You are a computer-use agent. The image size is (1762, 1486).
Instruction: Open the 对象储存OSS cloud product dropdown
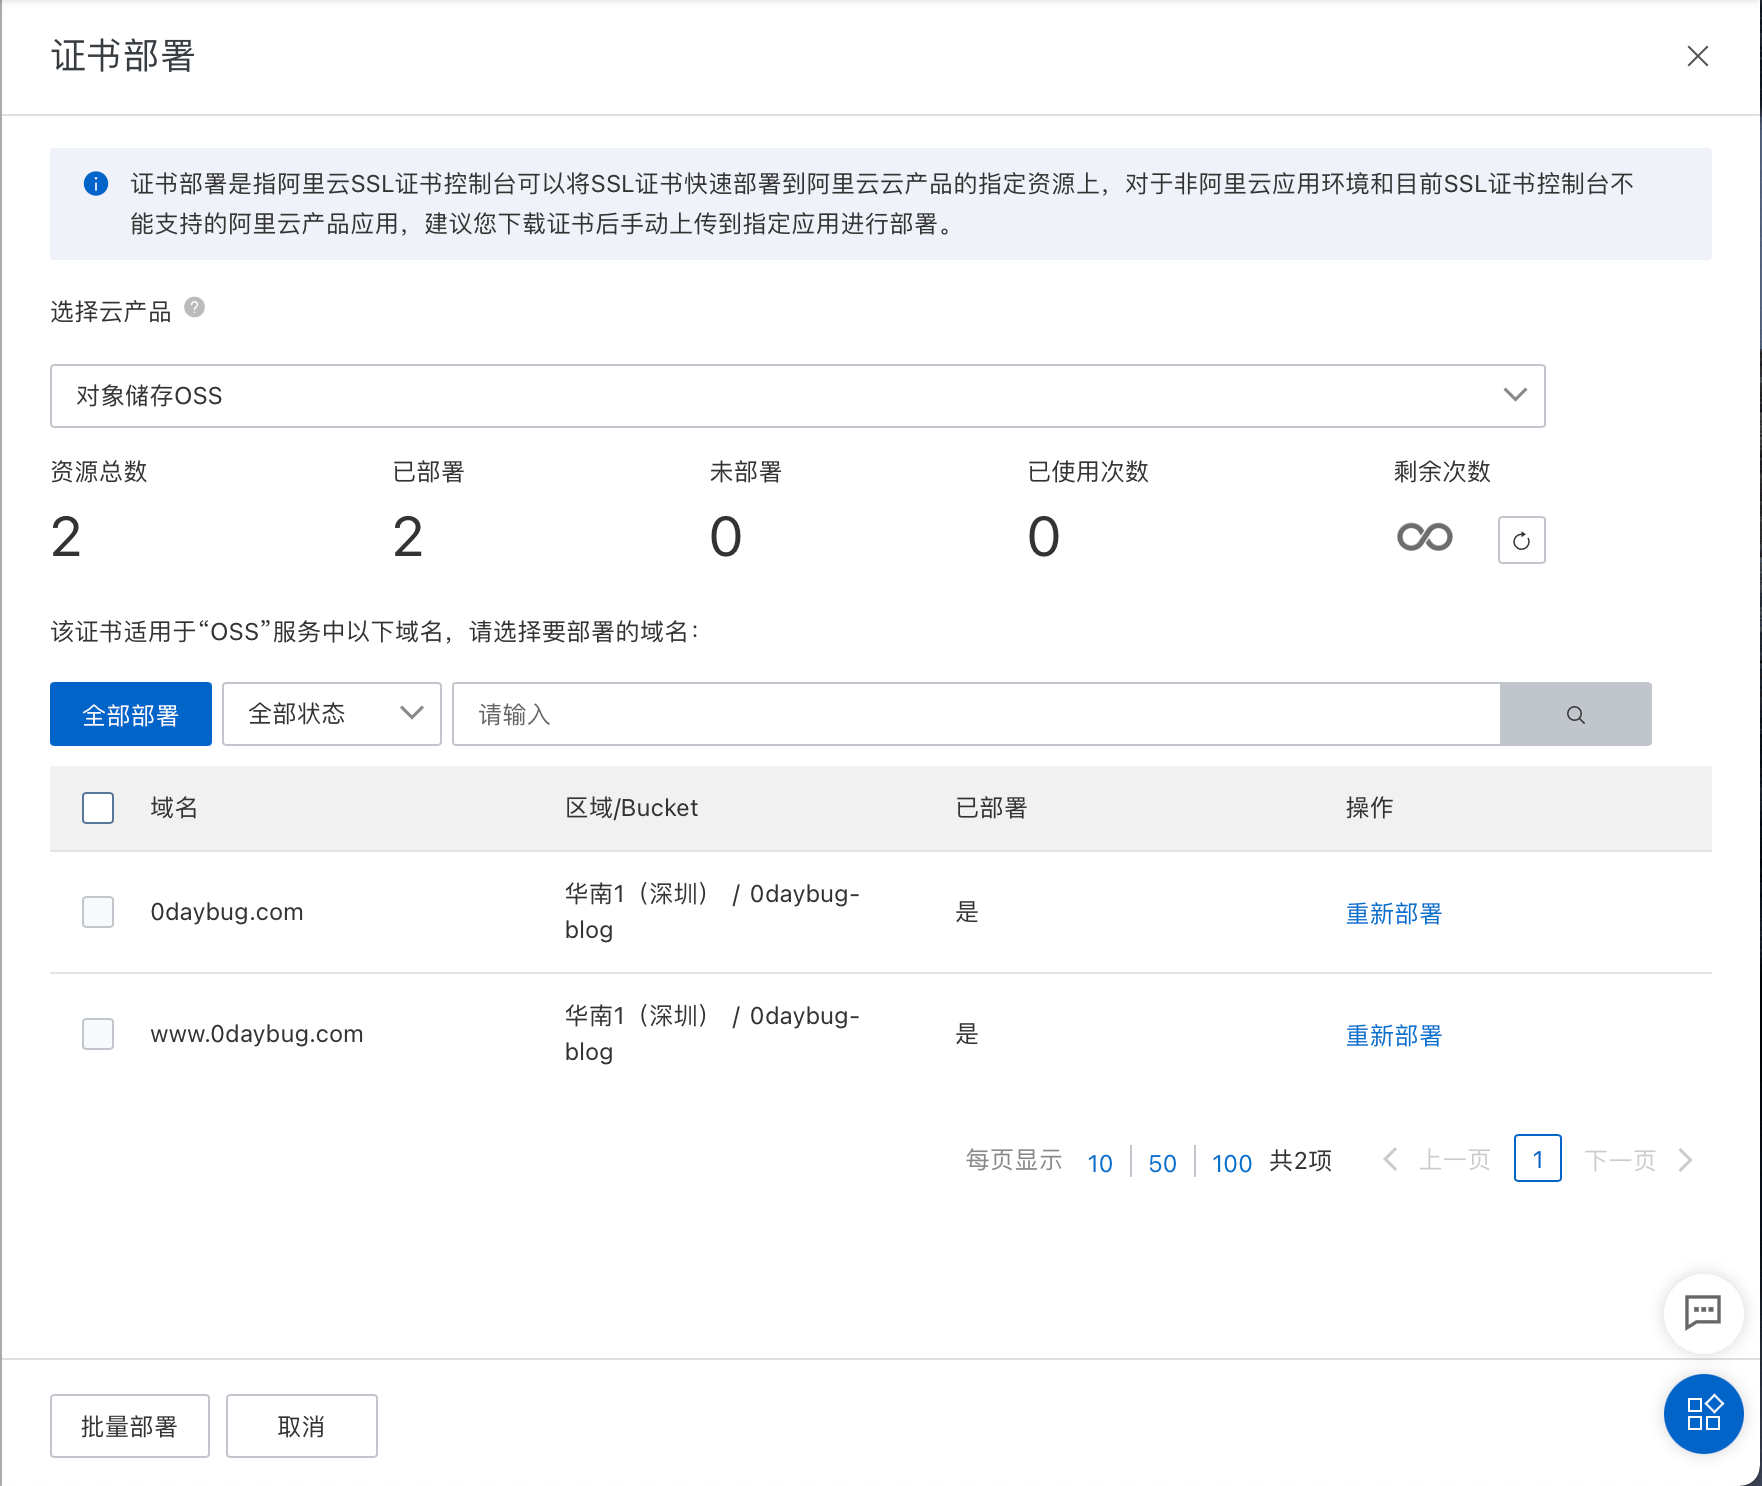(797, 396)
